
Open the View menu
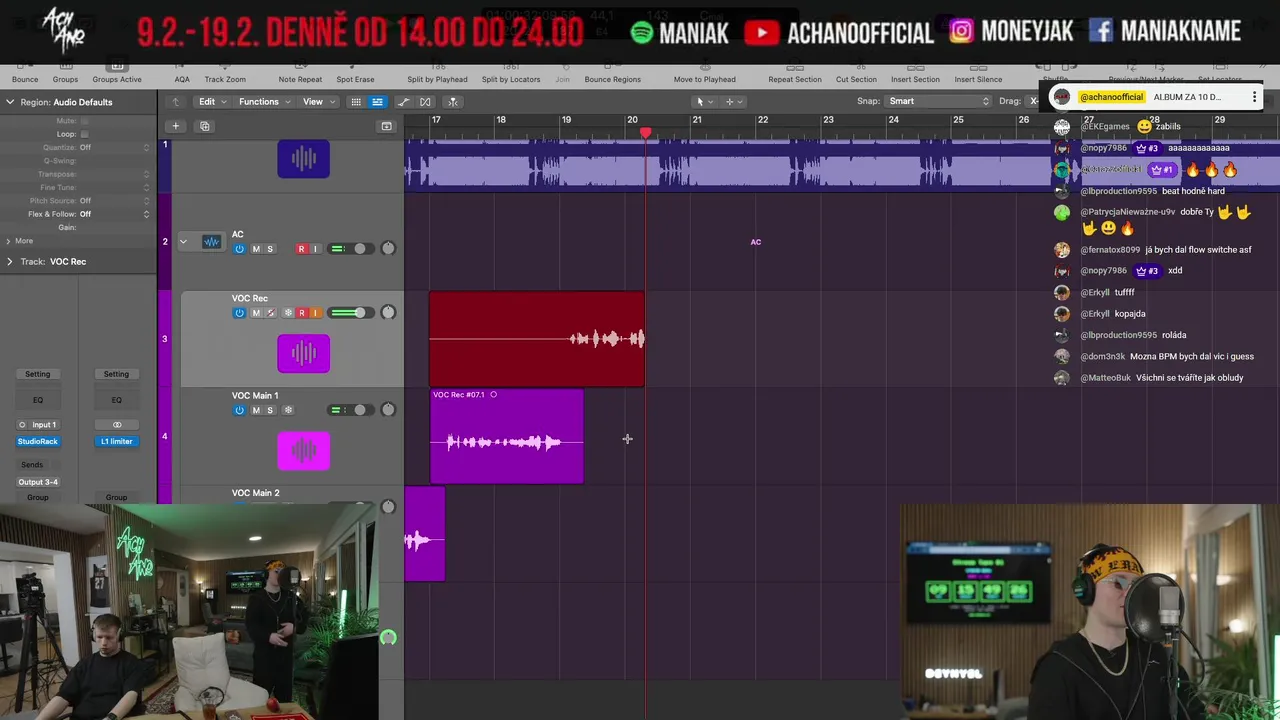[319, 102]
